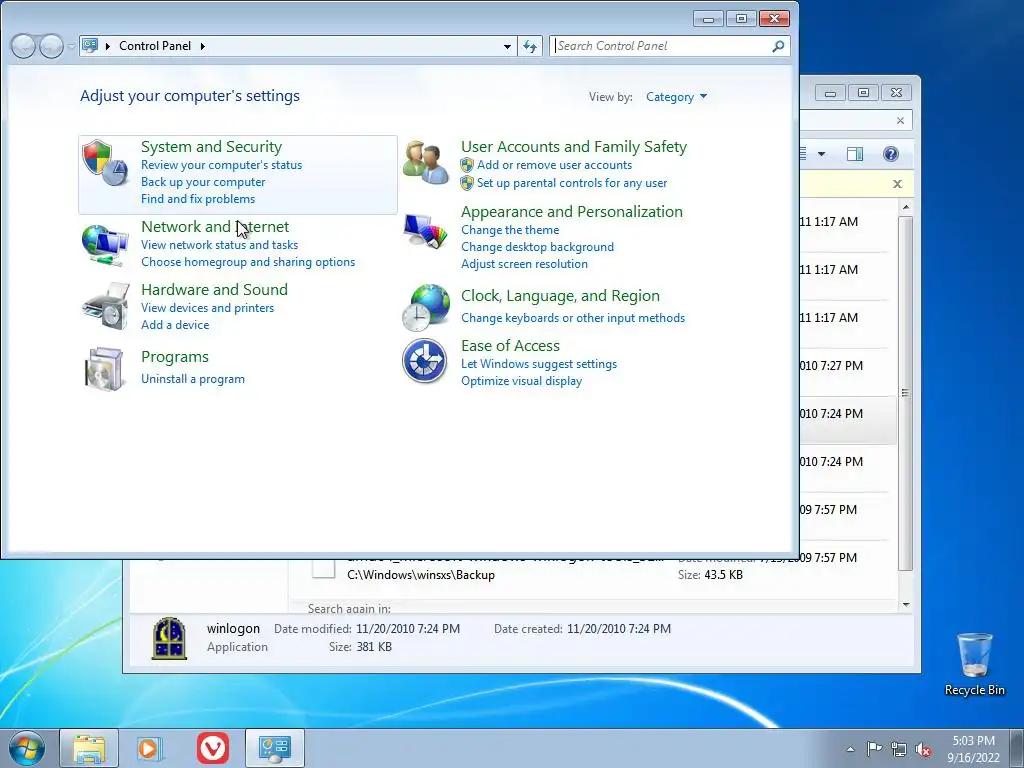Open Hardware and Sound category

point(214,289)
